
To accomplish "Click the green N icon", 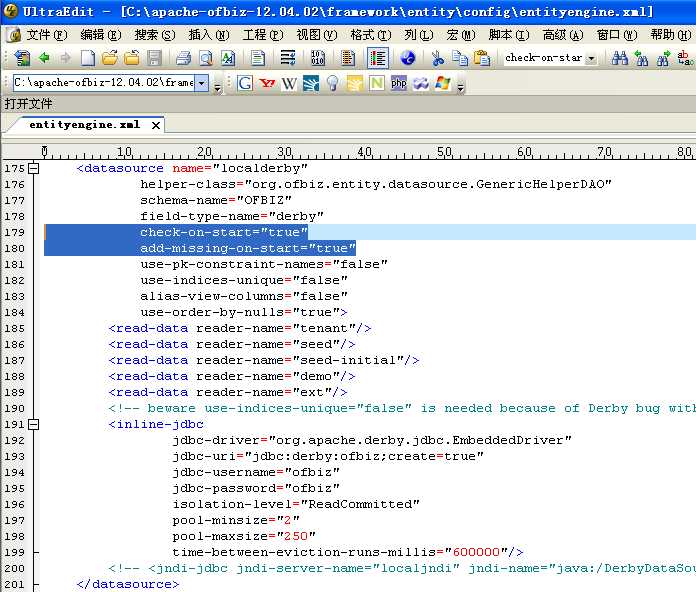I will coord(376,83).
